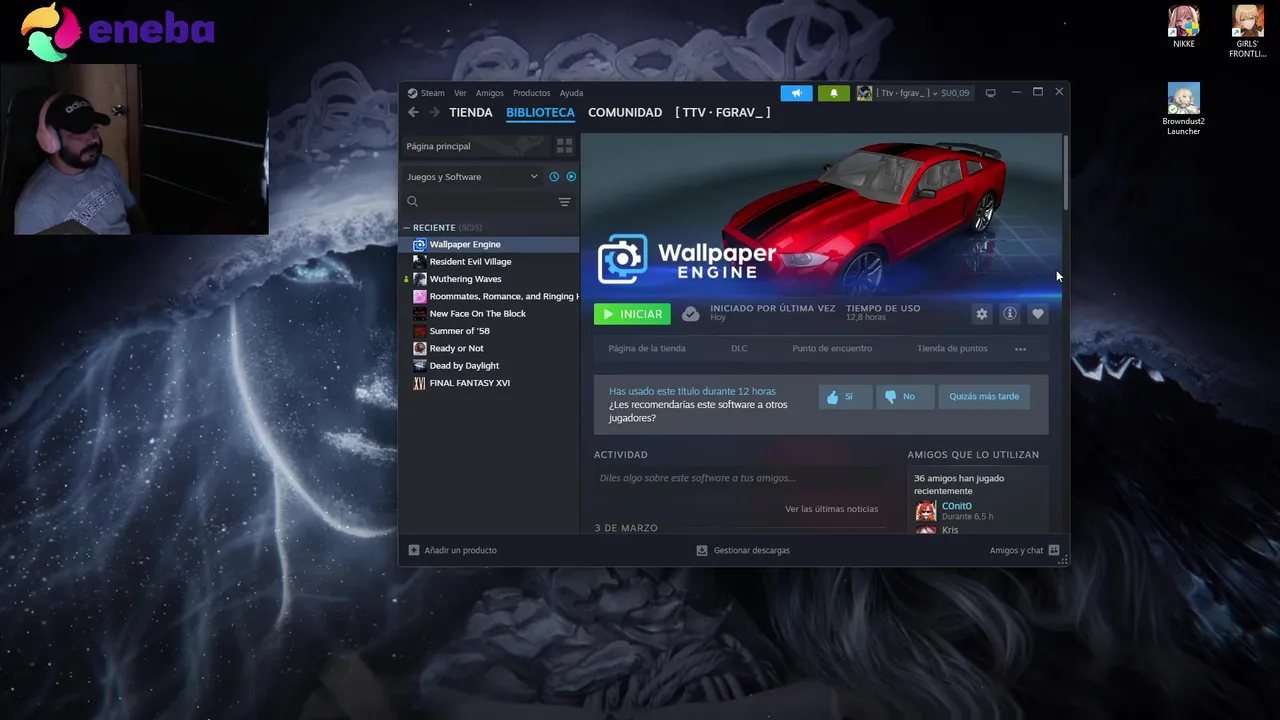Click Dead by Daylight game icon
This screenshot has height=720, width=1280.
coord(420,366)
